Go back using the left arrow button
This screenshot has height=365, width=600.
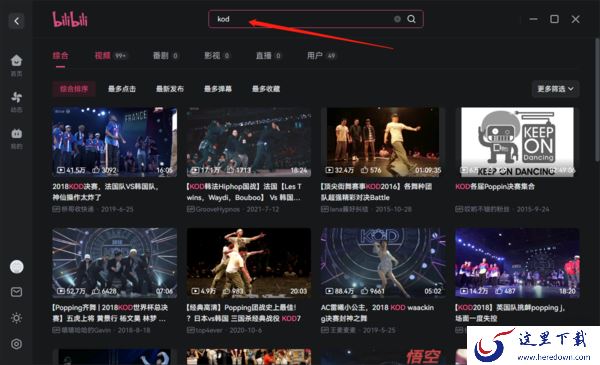[x=16, y=21]
